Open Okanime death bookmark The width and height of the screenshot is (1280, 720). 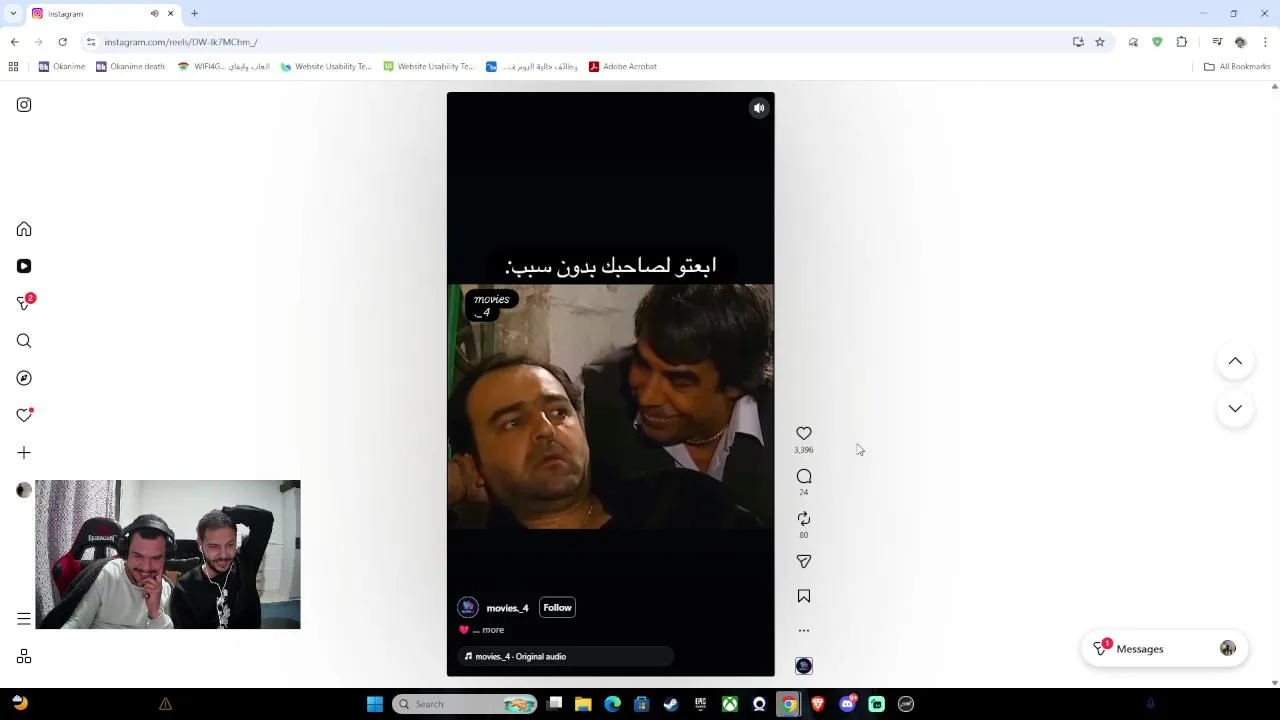130,67
